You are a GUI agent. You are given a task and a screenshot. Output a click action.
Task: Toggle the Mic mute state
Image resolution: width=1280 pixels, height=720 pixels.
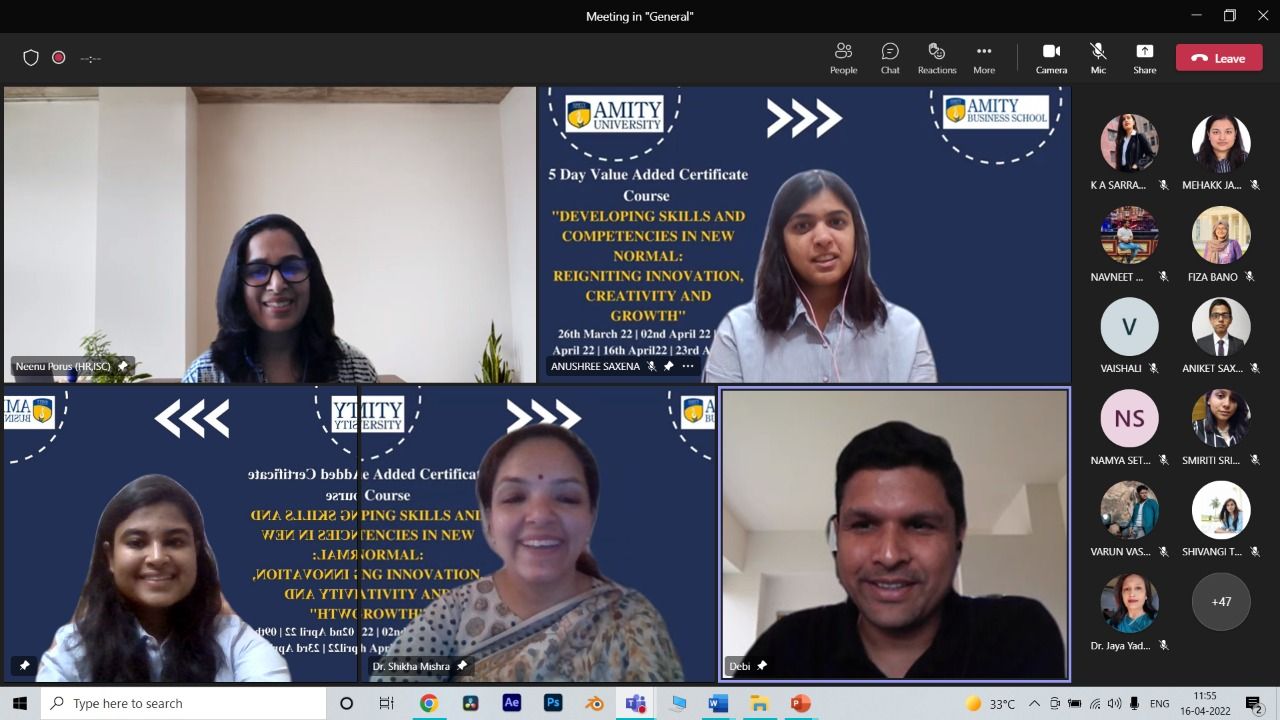1098,58
